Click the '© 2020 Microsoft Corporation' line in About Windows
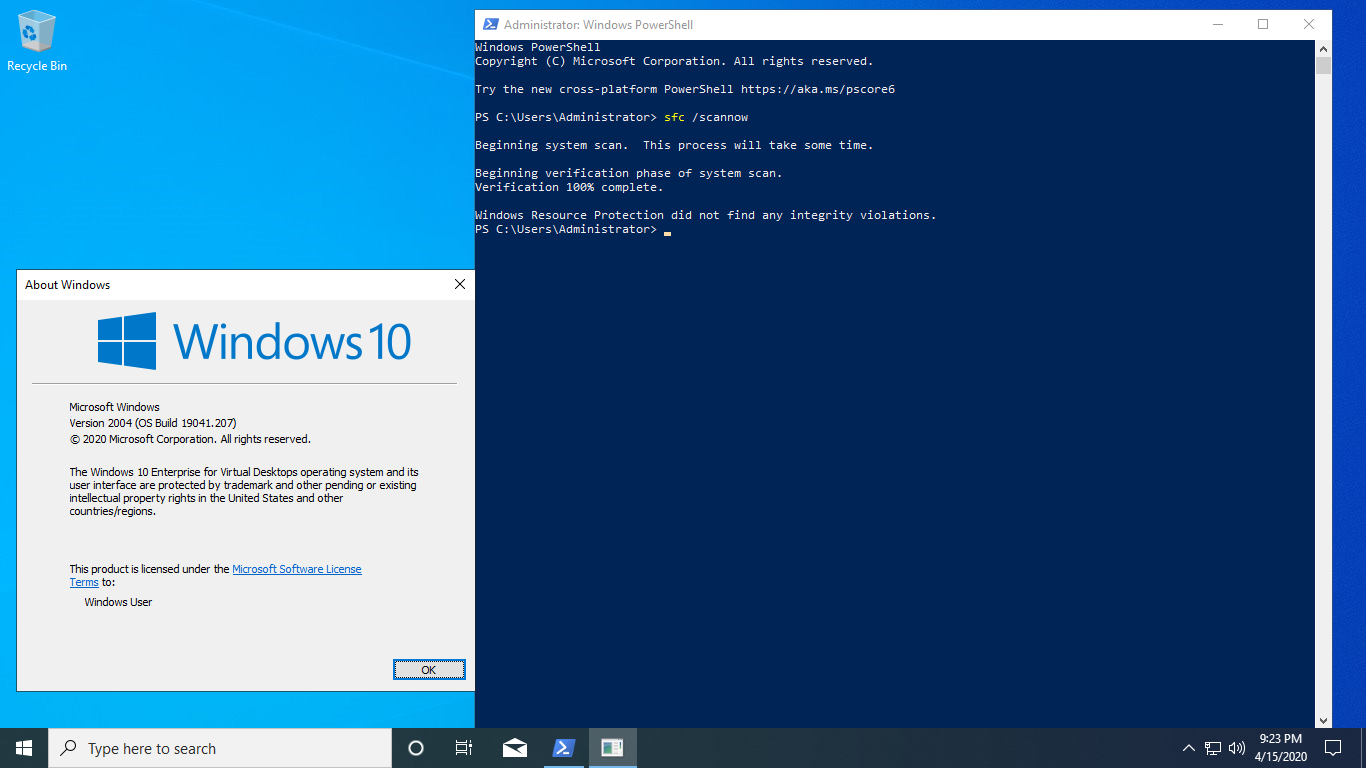The width and height of the screenshot is (1366, 768). pos(190,439)
